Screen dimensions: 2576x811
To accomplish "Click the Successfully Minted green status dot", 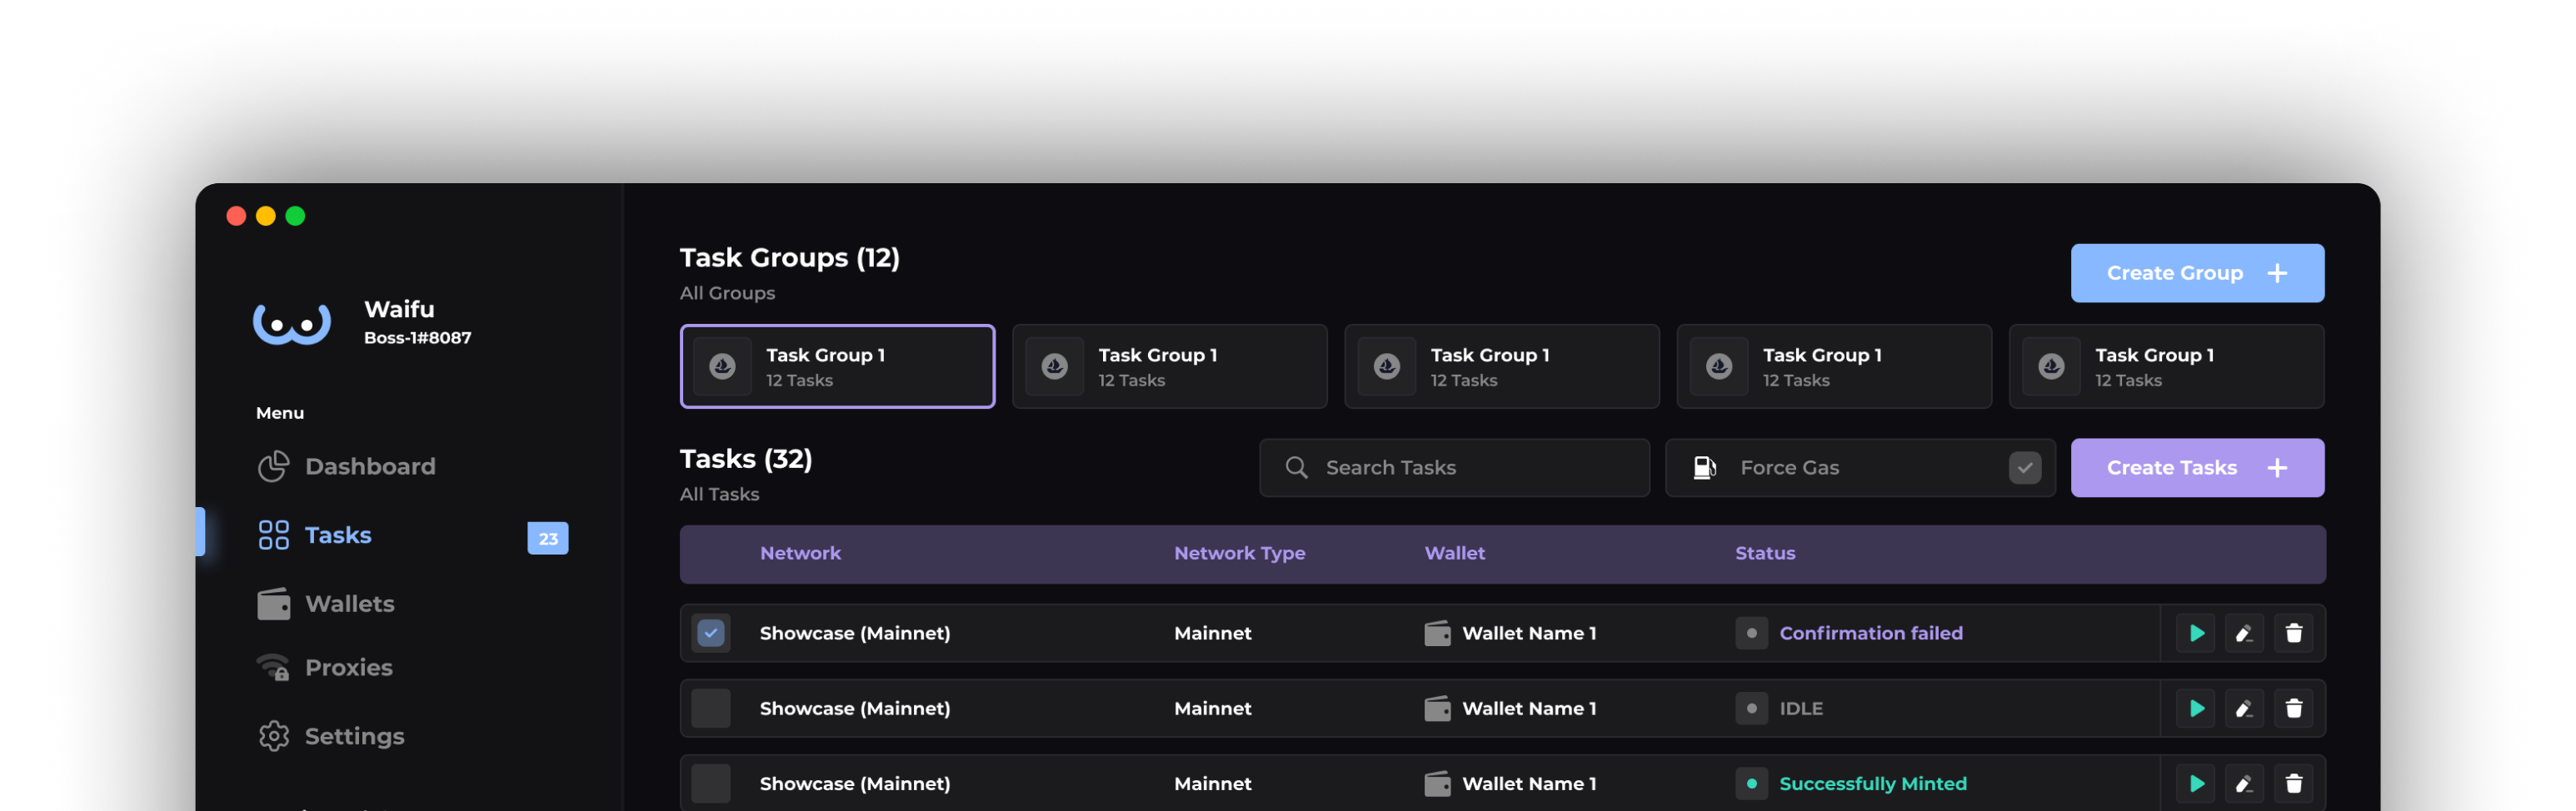I will (x=1751, y=784).
